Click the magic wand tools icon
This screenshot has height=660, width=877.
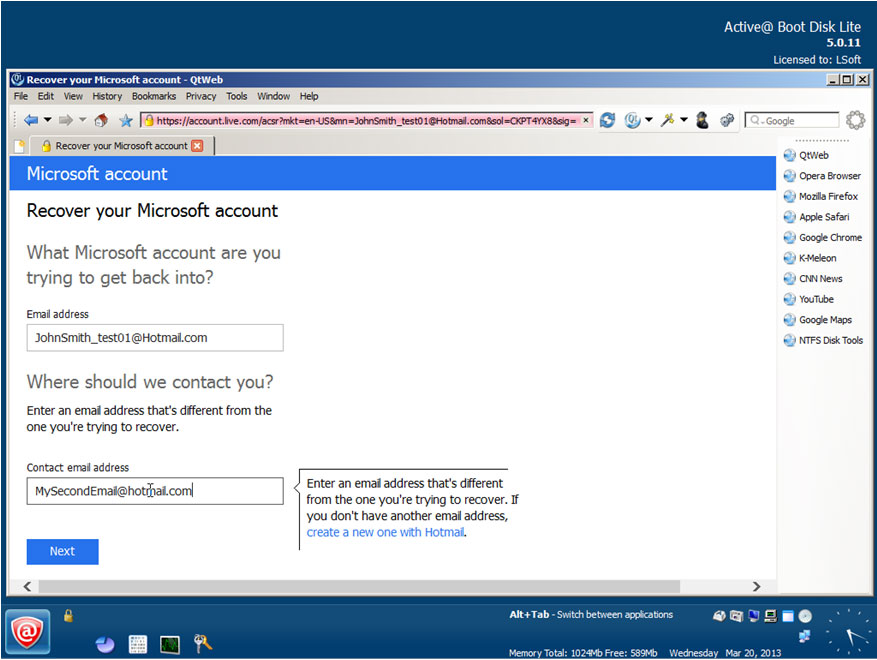click(667, 120)
